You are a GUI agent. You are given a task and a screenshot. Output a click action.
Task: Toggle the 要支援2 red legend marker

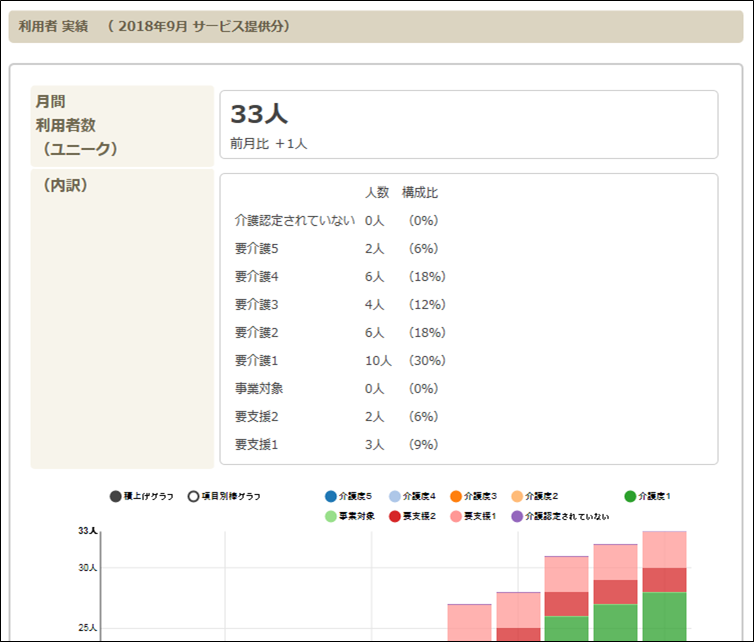click(395, 516)
